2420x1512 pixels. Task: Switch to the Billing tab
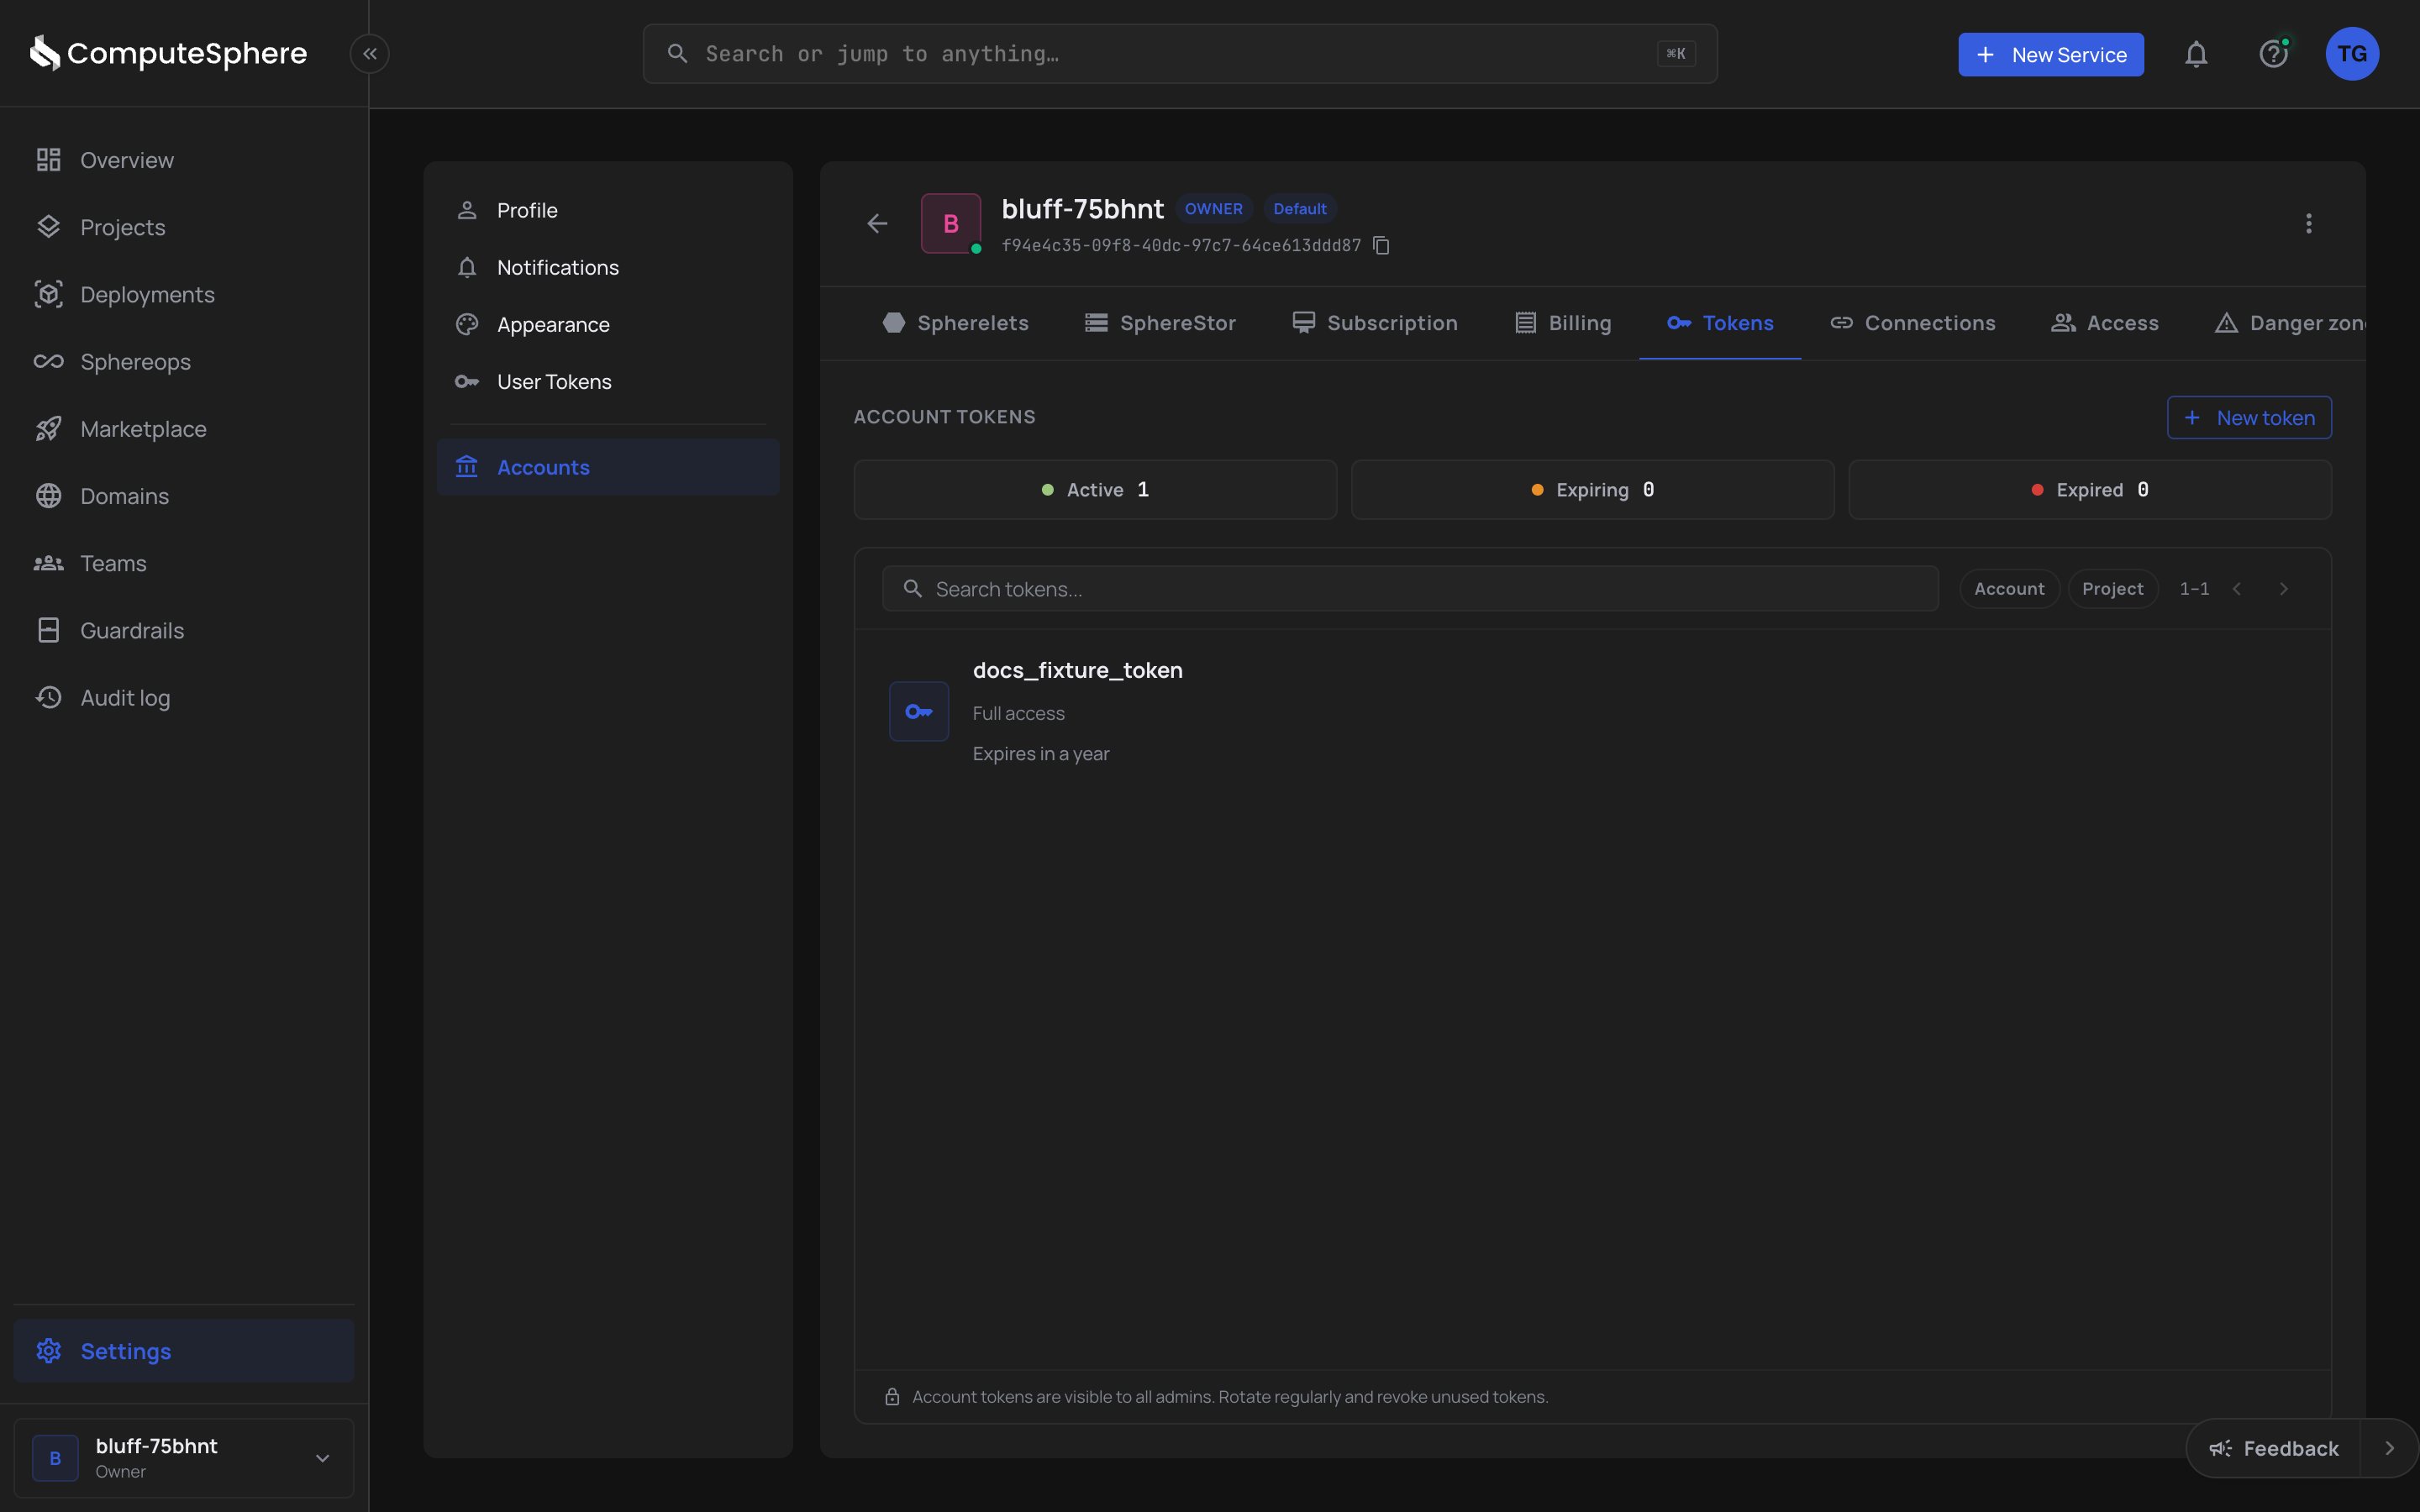pos(1563,323)
